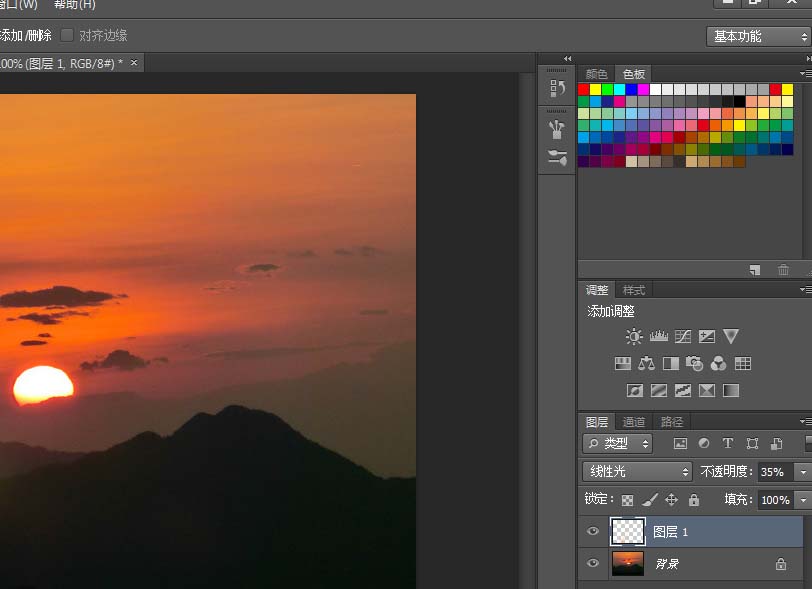Select the Brightness/Contrast adjustment icon
Screen dimensions: 812x589
(633, 337)
